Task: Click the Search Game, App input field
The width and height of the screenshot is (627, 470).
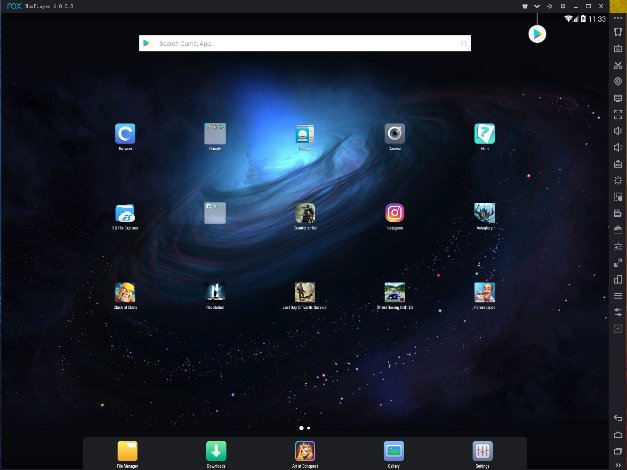Action: (x=305, y=43)
